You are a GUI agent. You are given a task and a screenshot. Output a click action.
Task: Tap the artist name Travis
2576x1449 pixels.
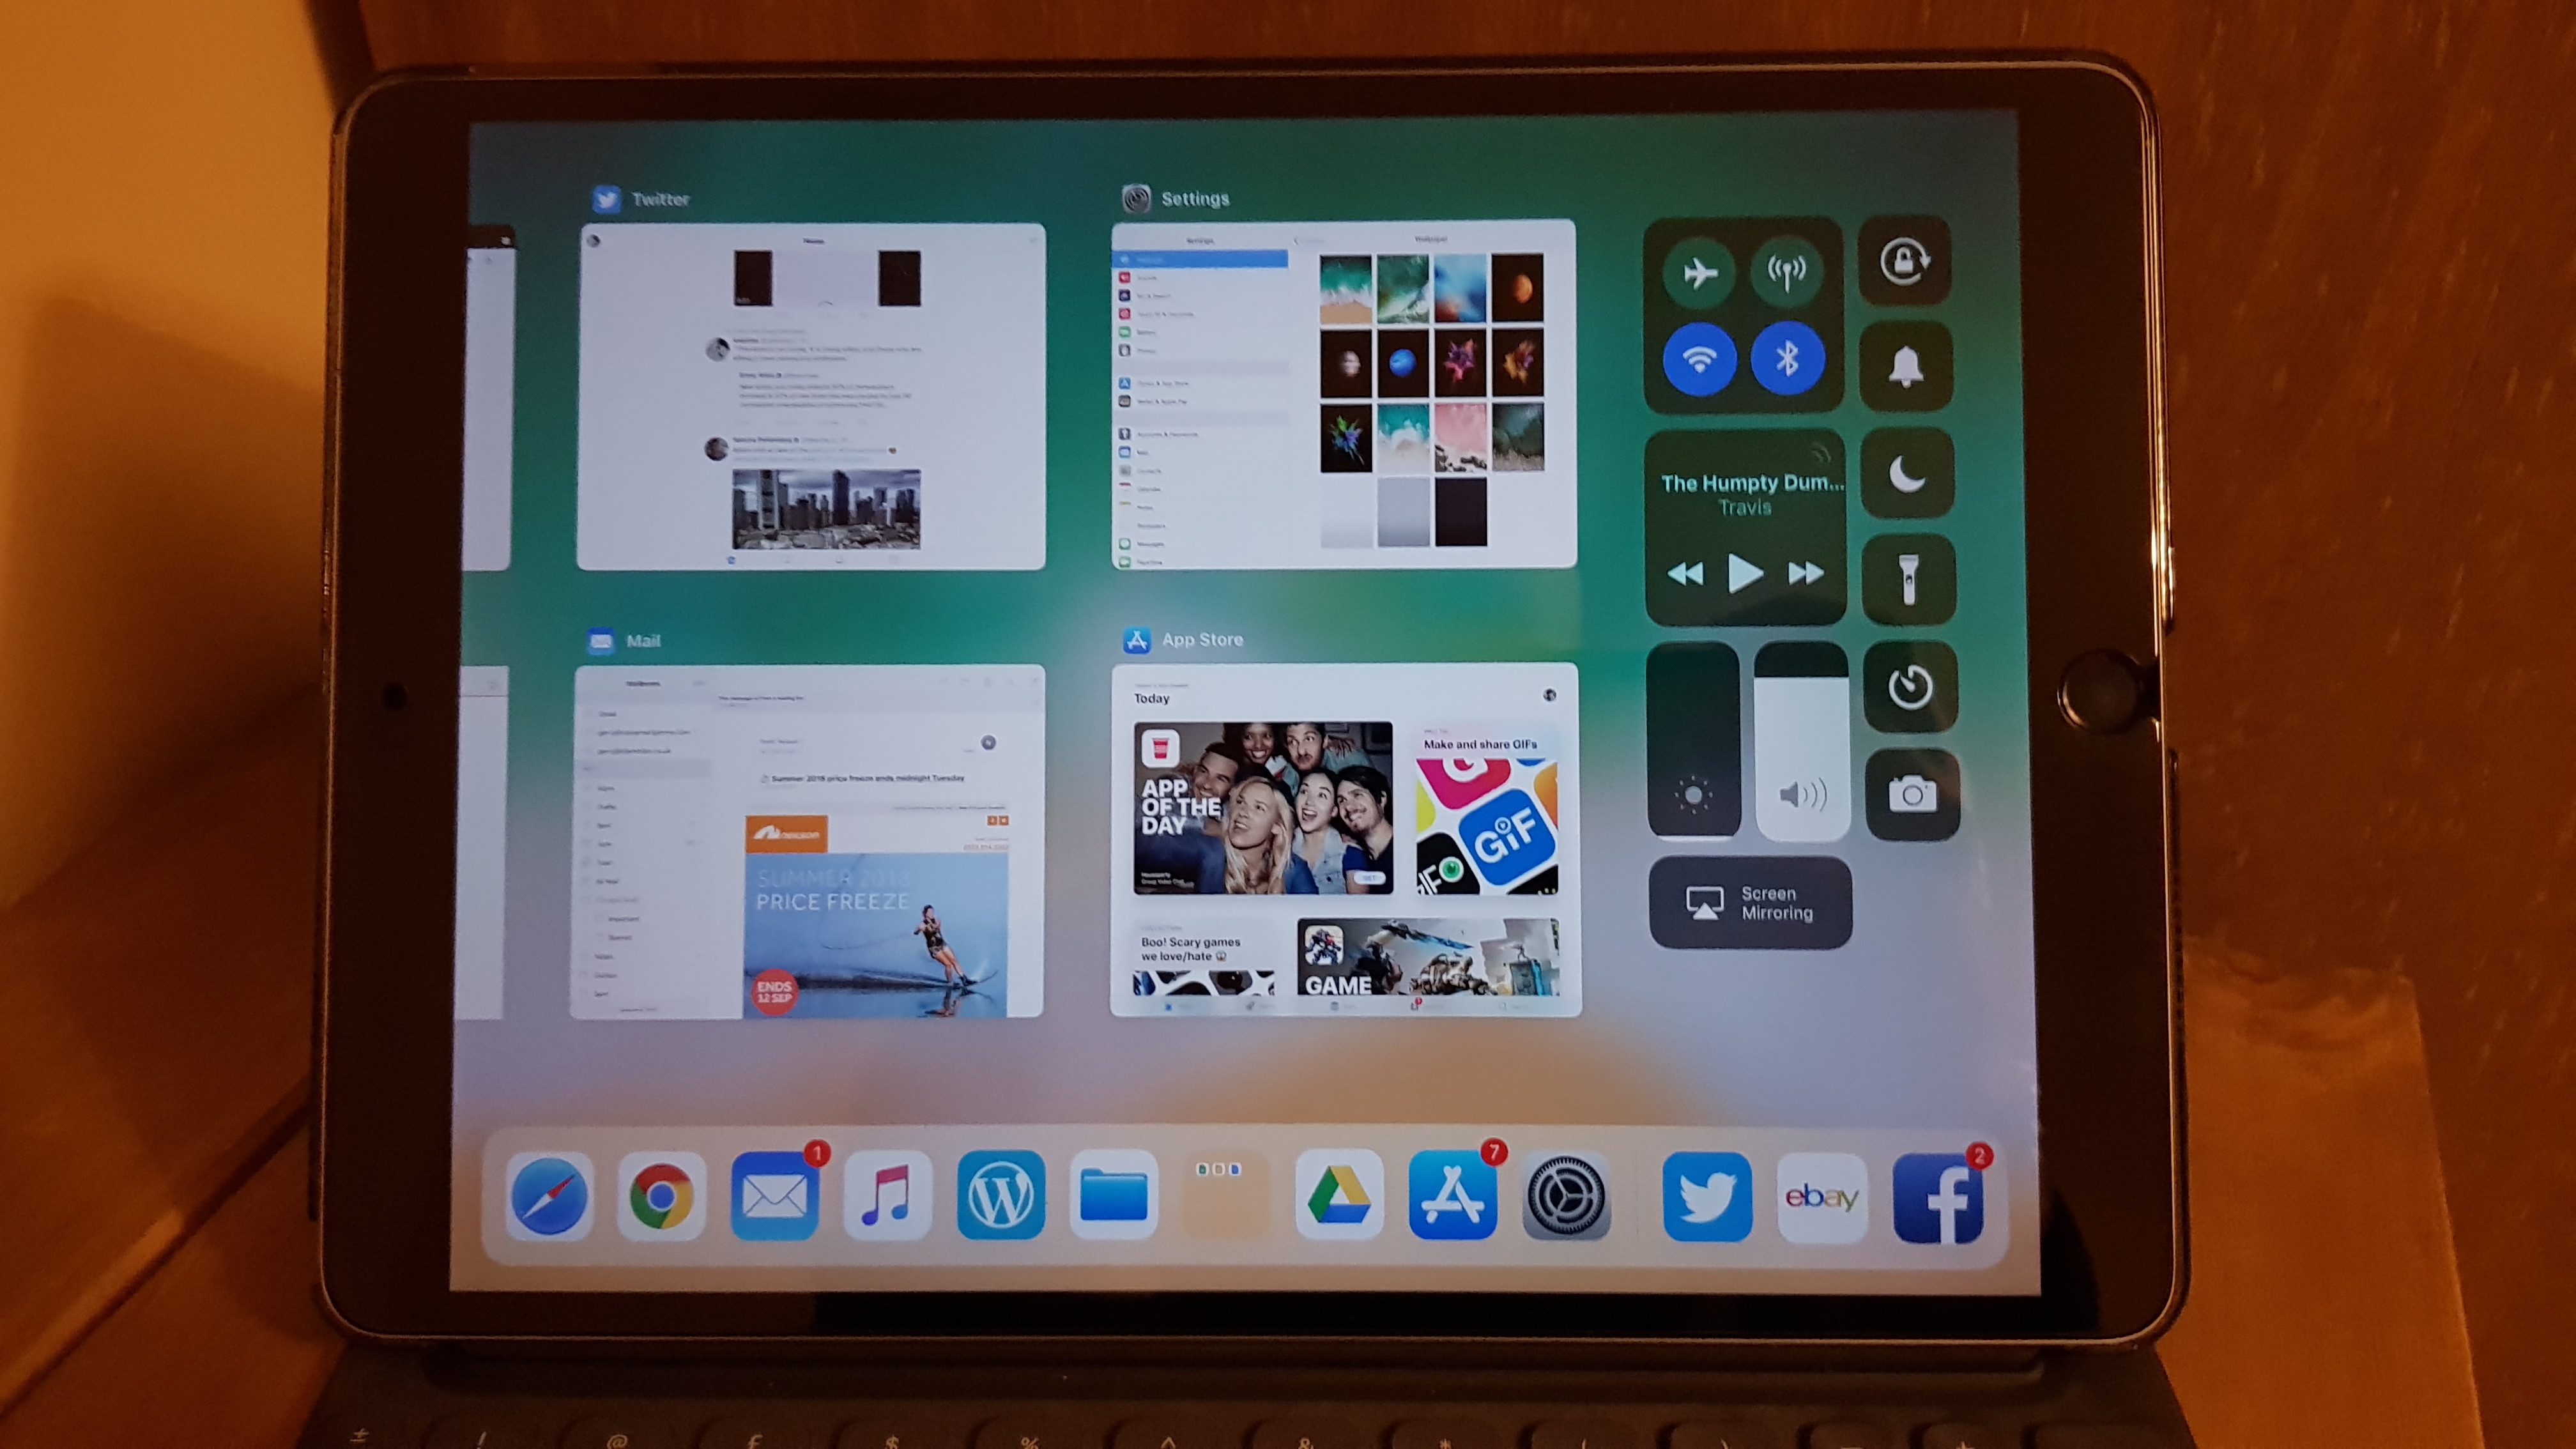(1745, 508)
